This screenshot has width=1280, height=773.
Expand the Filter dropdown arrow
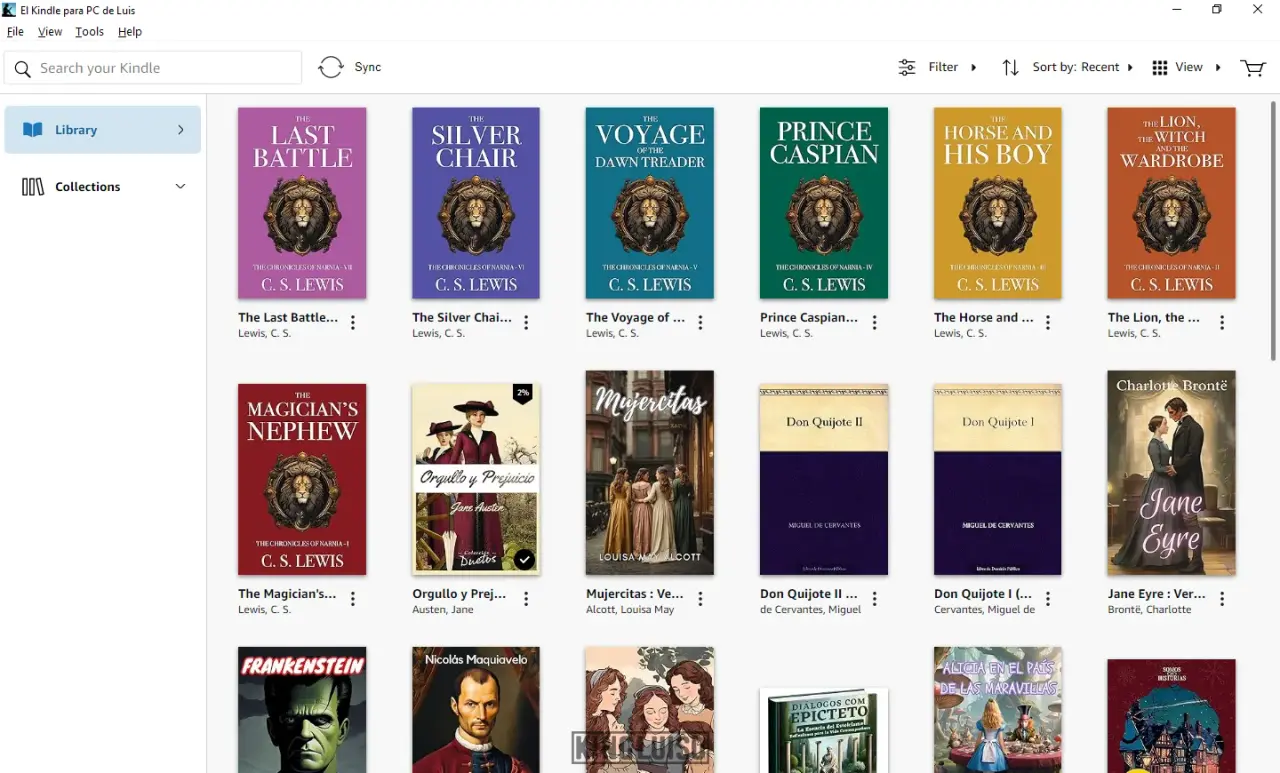(974, 67)
